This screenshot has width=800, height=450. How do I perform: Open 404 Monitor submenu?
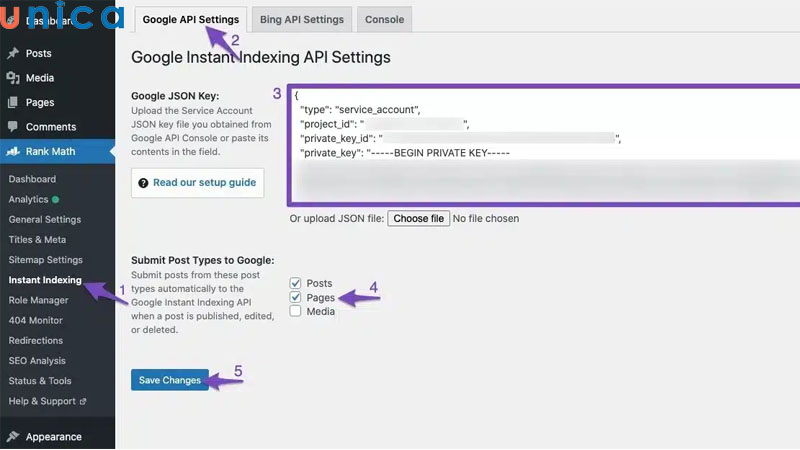(35, 320)
